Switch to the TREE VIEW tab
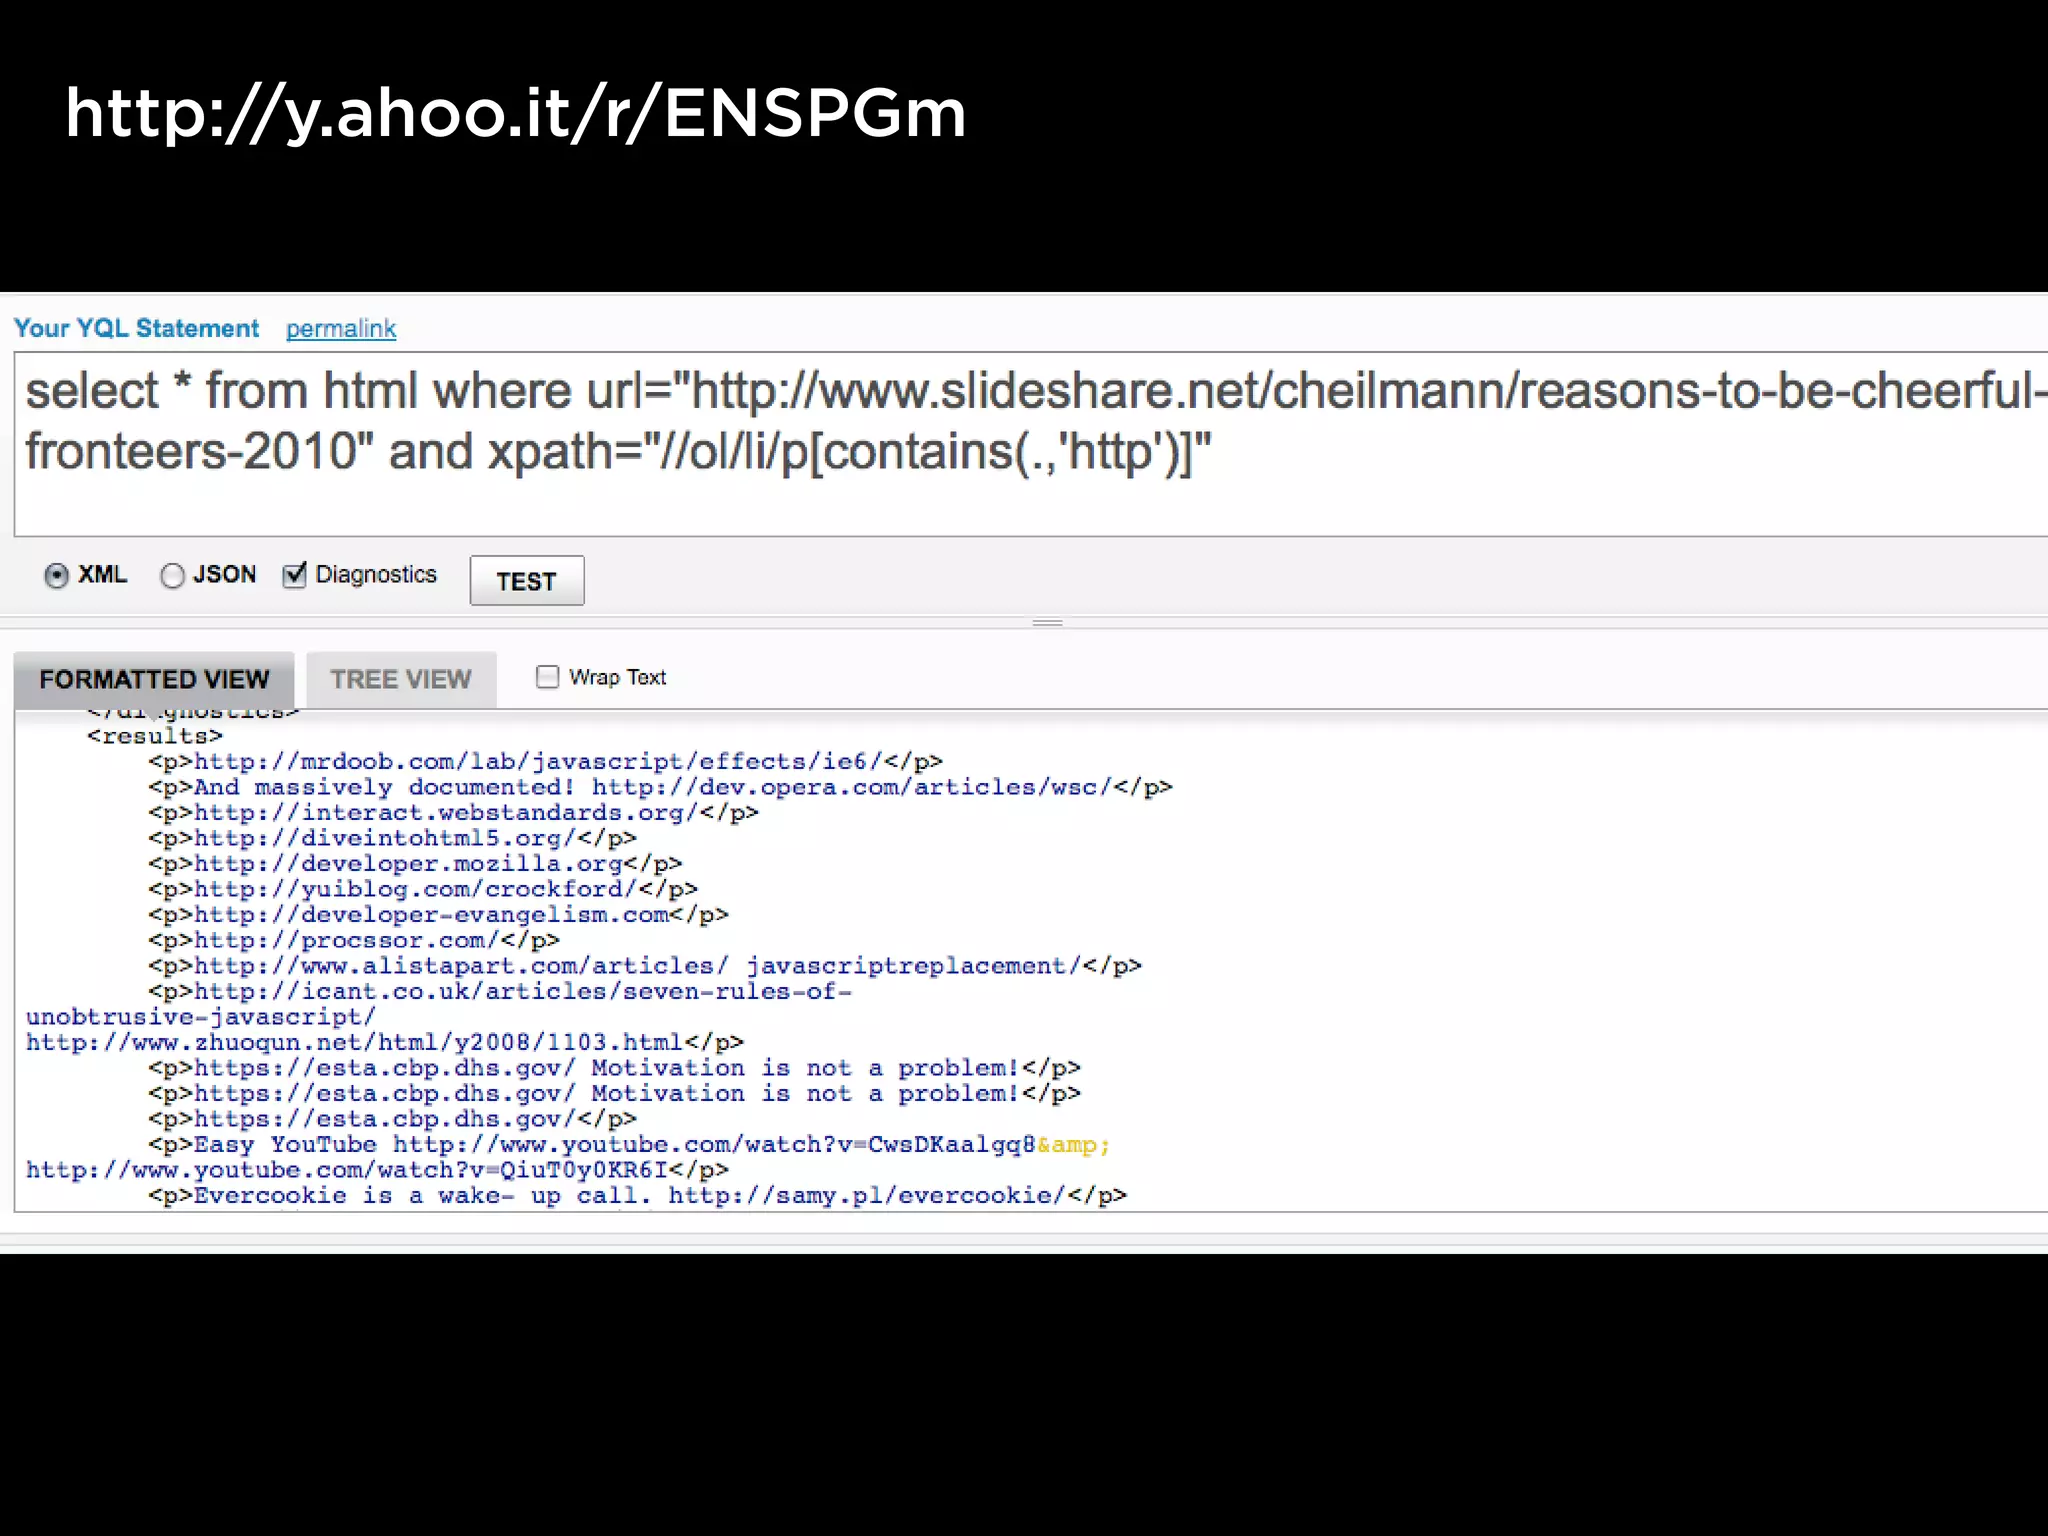2048x1536 pixels. point(401,680)
